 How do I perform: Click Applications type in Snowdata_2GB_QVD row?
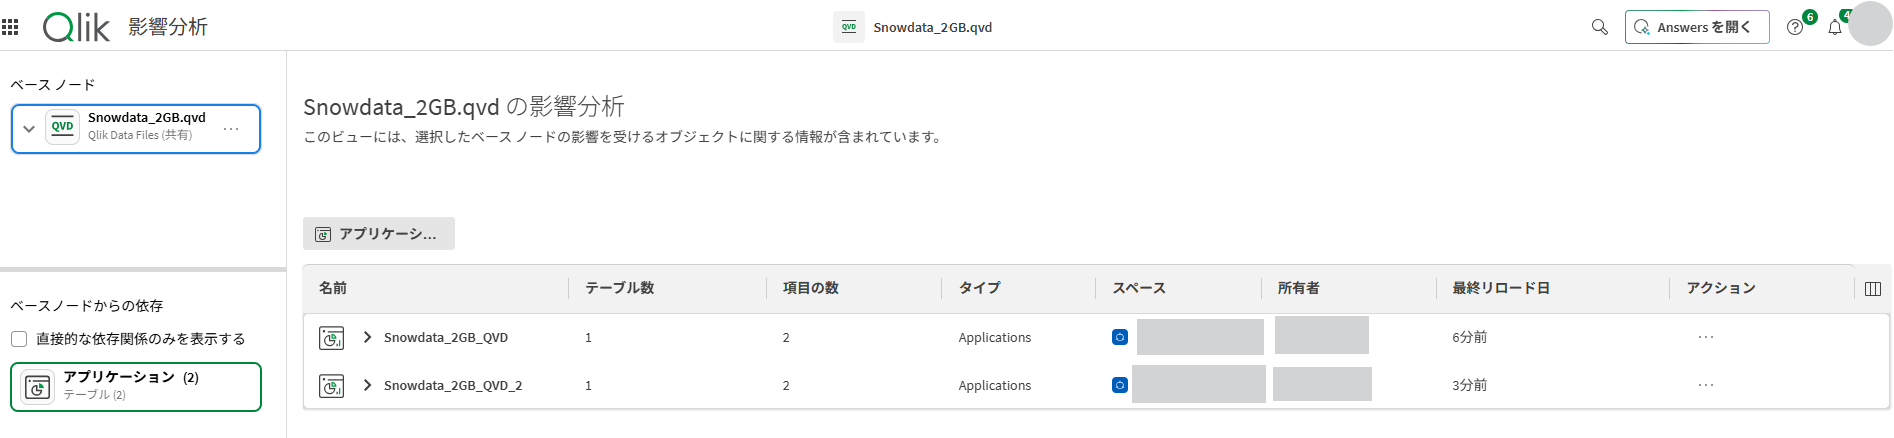(995, 338)
